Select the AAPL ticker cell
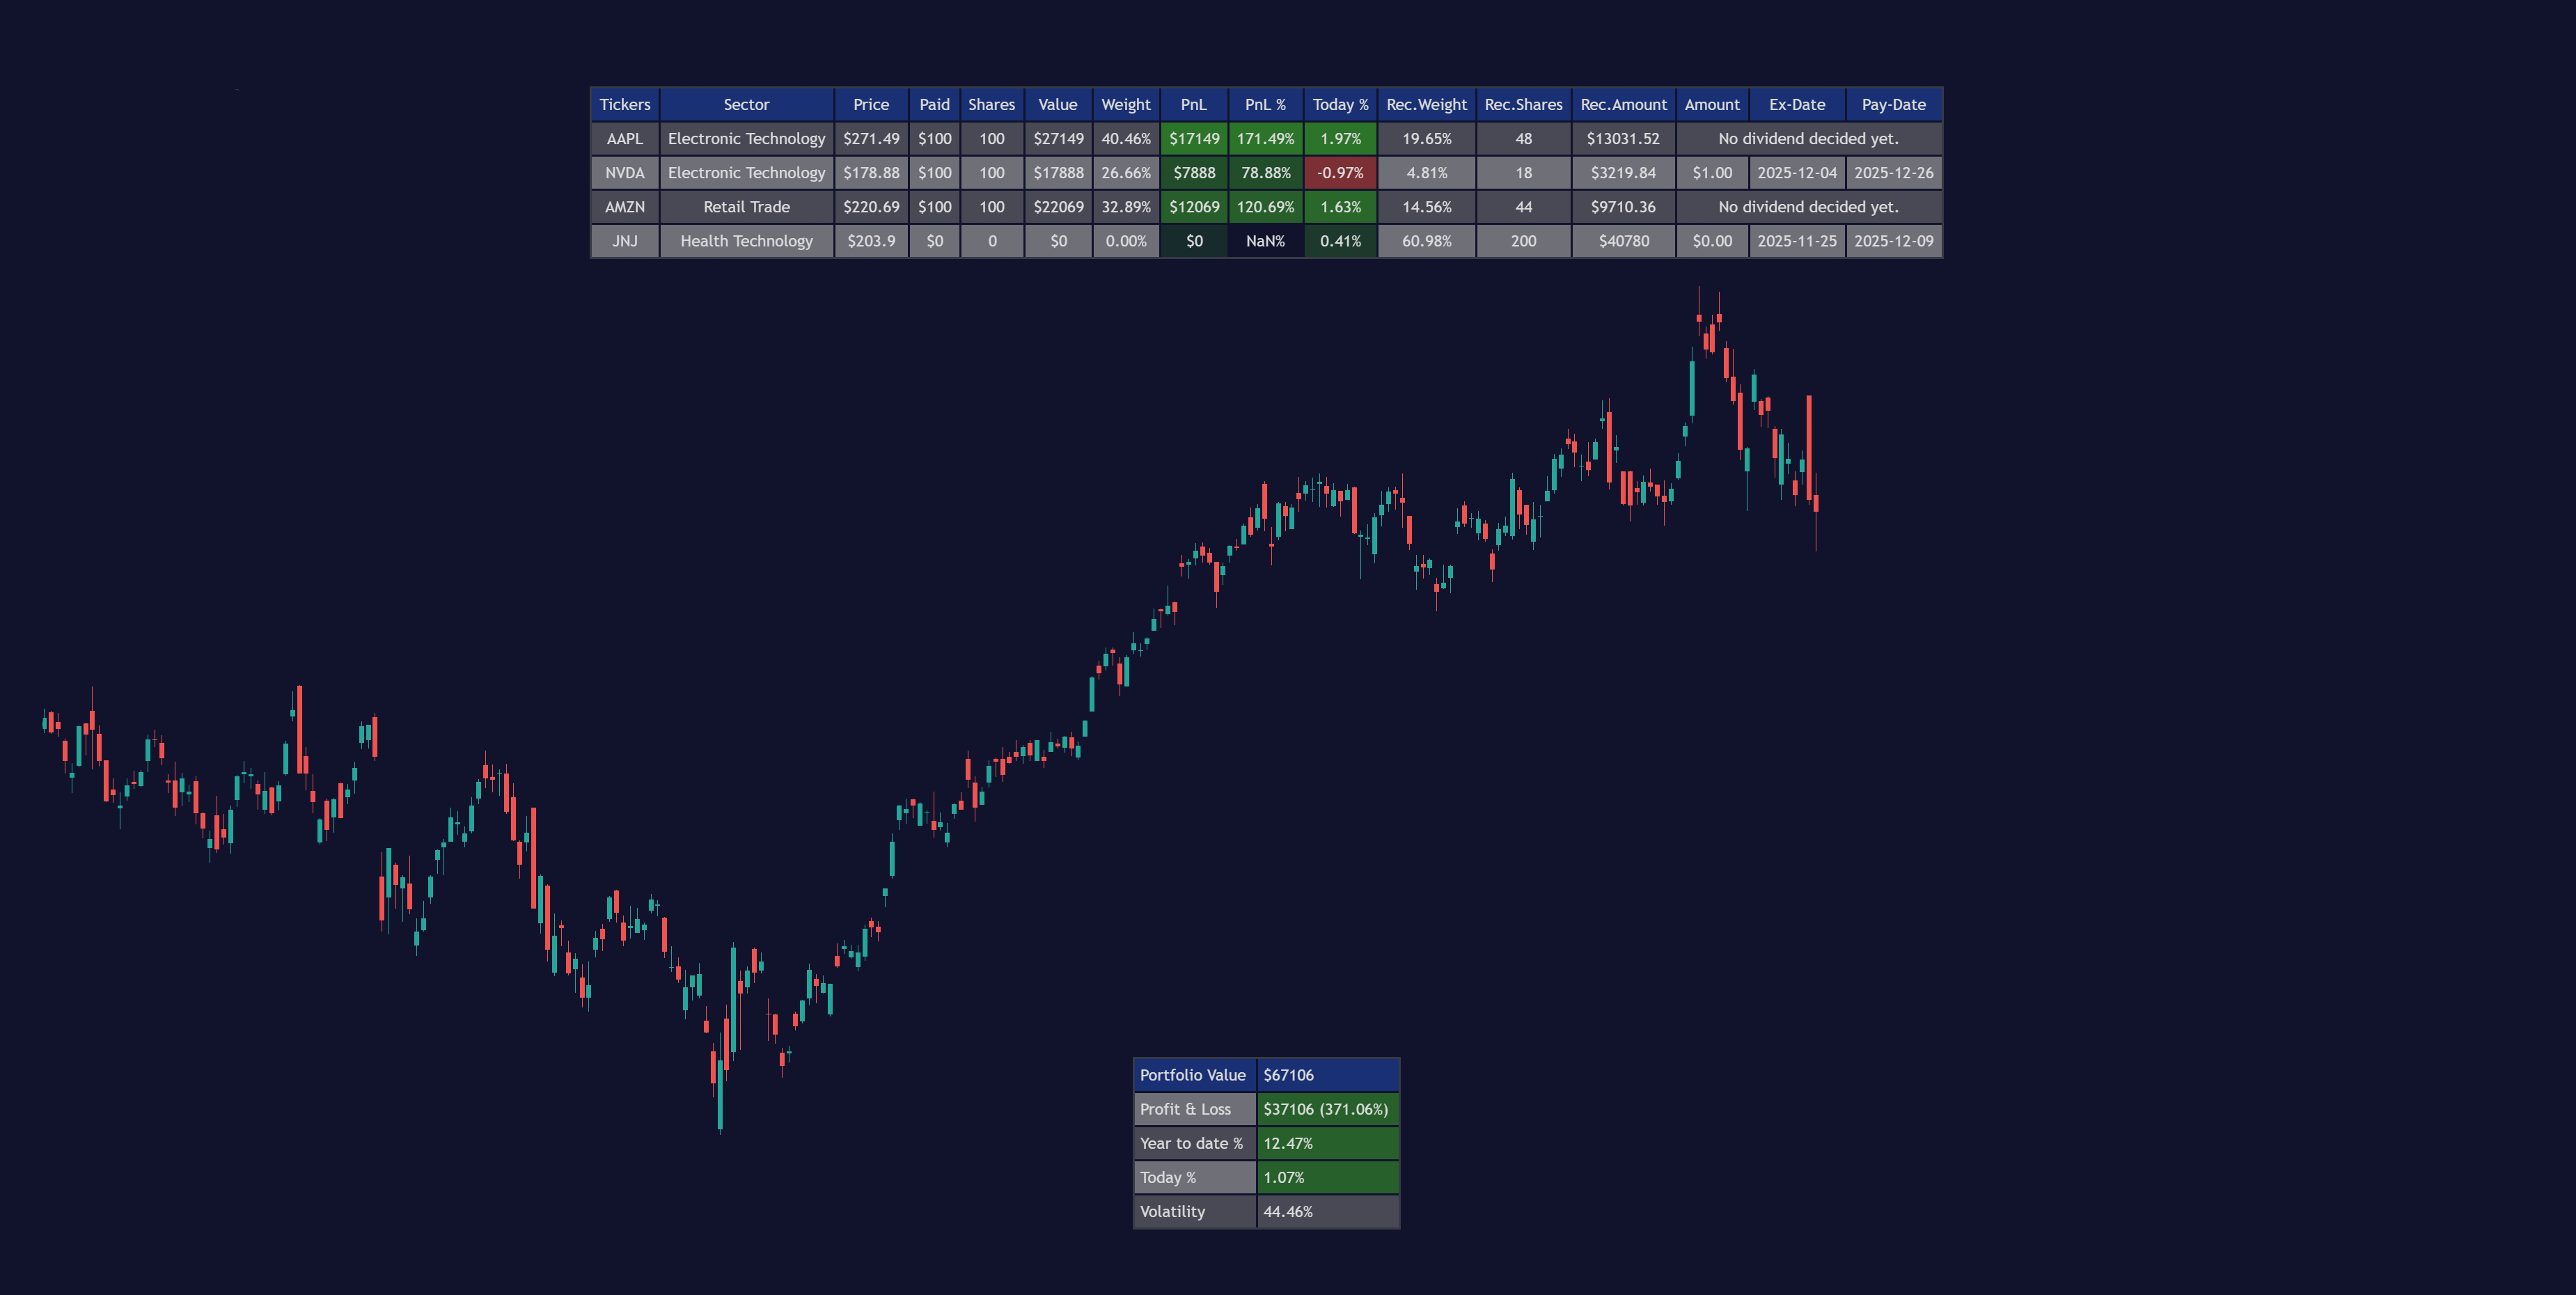Screen dimensions: 2576x1295 point(624,139)
